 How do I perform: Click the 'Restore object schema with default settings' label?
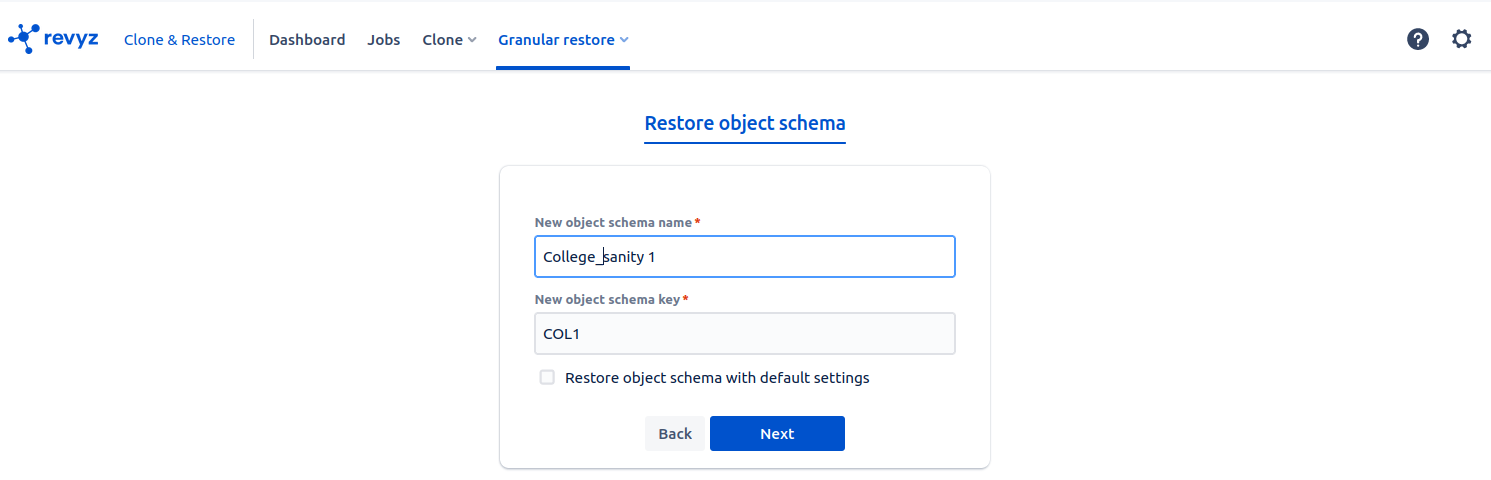pyautogui.click(x=716, y=378)
